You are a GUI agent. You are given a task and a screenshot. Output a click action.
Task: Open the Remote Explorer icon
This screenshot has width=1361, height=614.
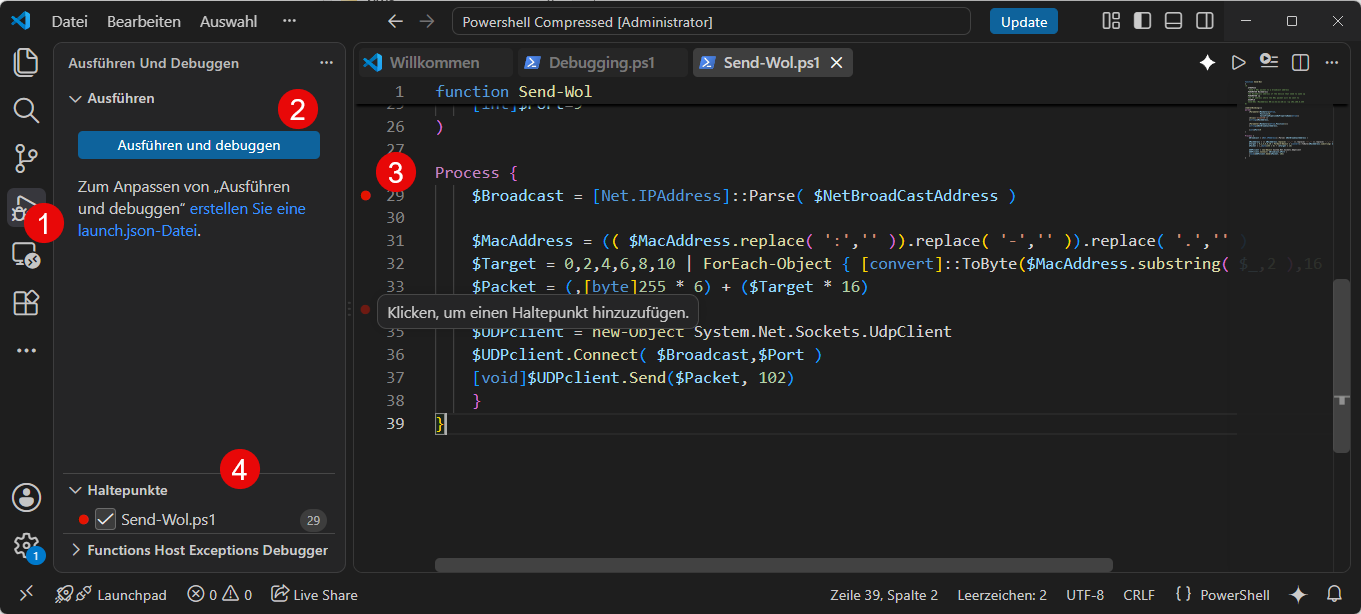point(26,255)
